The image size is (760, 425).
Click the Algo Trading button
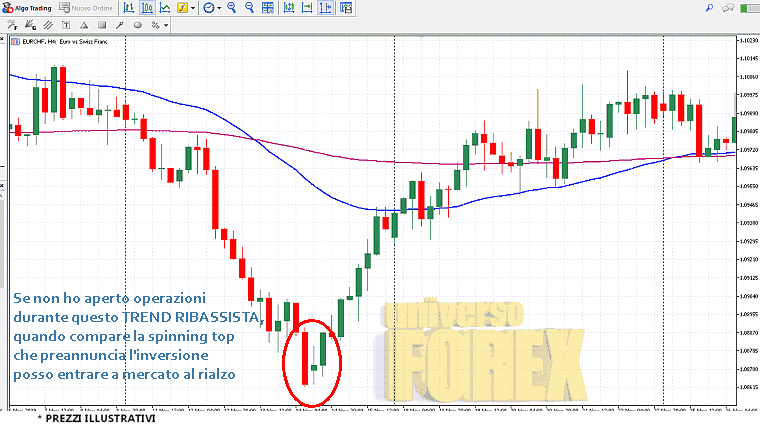27,7
